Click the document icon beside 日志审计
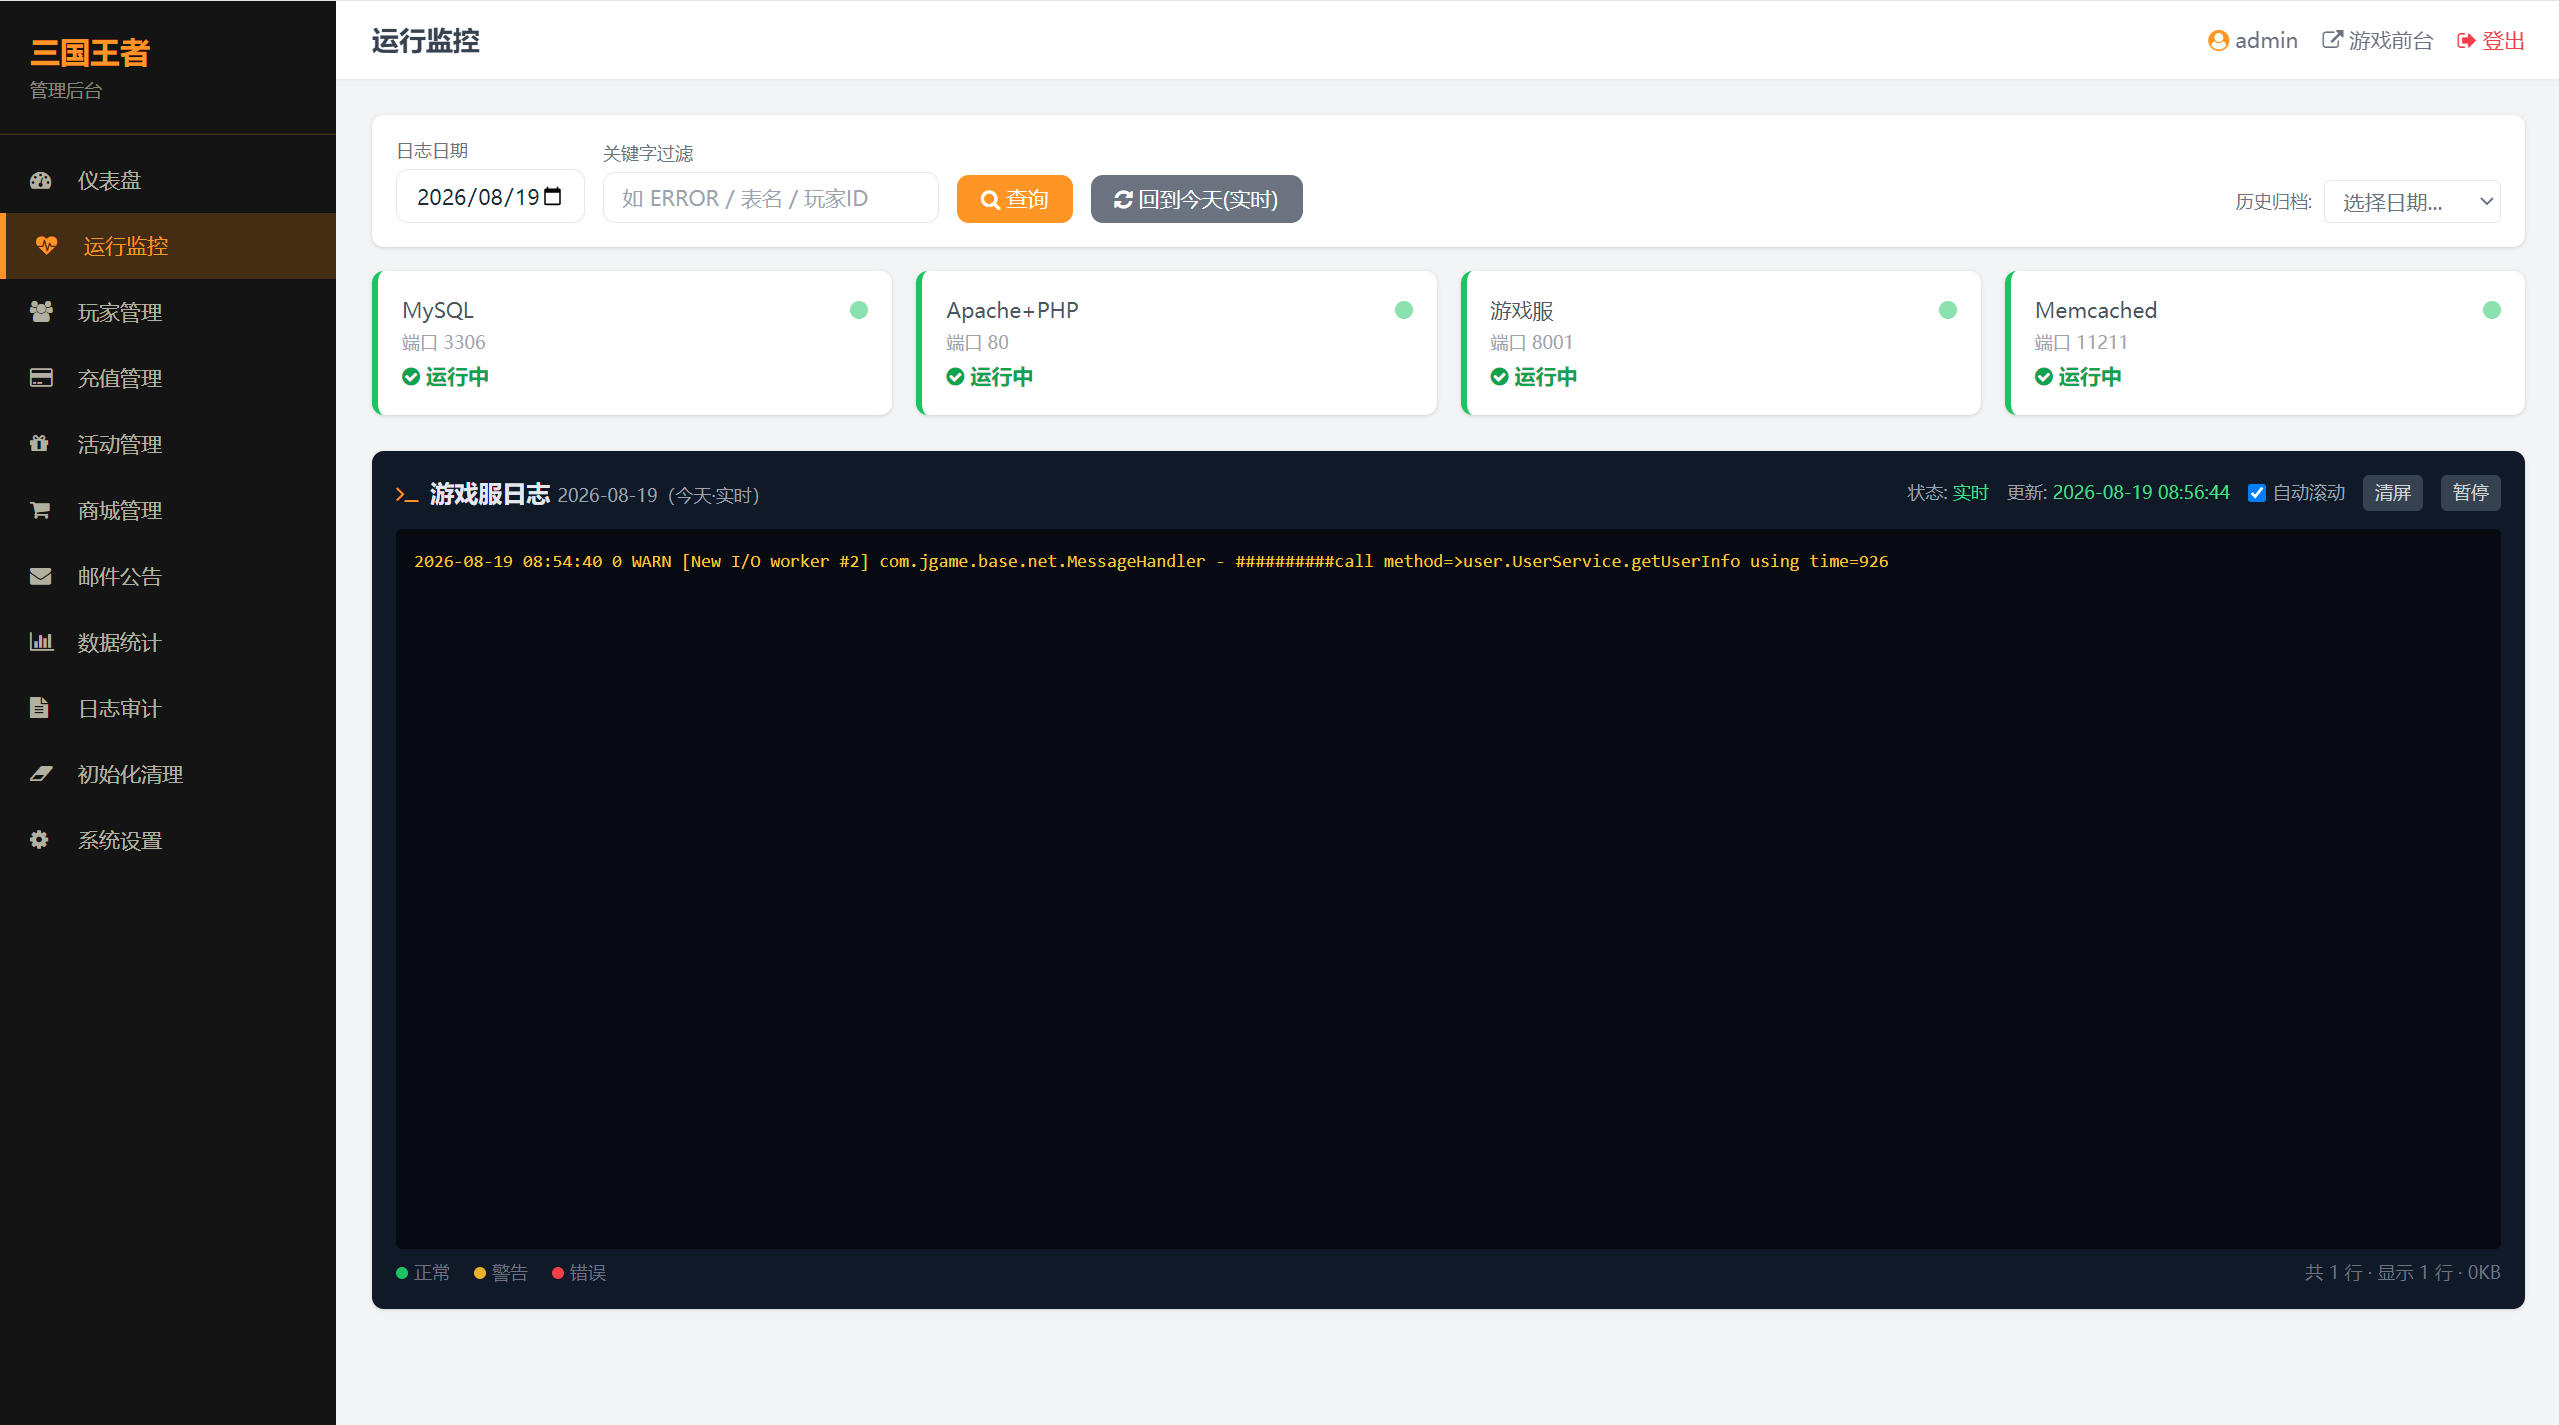Viewport: 2559px width, 1425px height. (x=39, y=708)
